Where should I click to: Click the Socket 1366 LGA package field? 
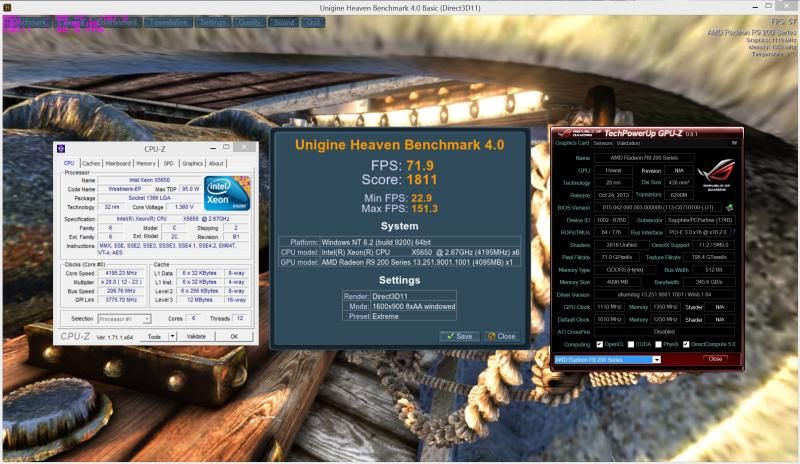click(149, 198)
